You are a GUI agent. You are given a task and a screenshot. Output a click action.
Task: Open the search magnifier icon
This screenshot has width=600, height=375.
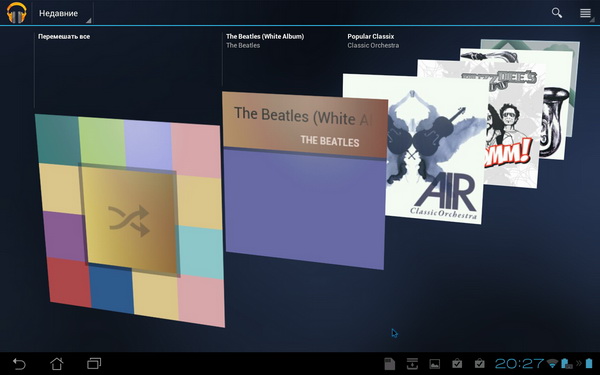(557, 13)
